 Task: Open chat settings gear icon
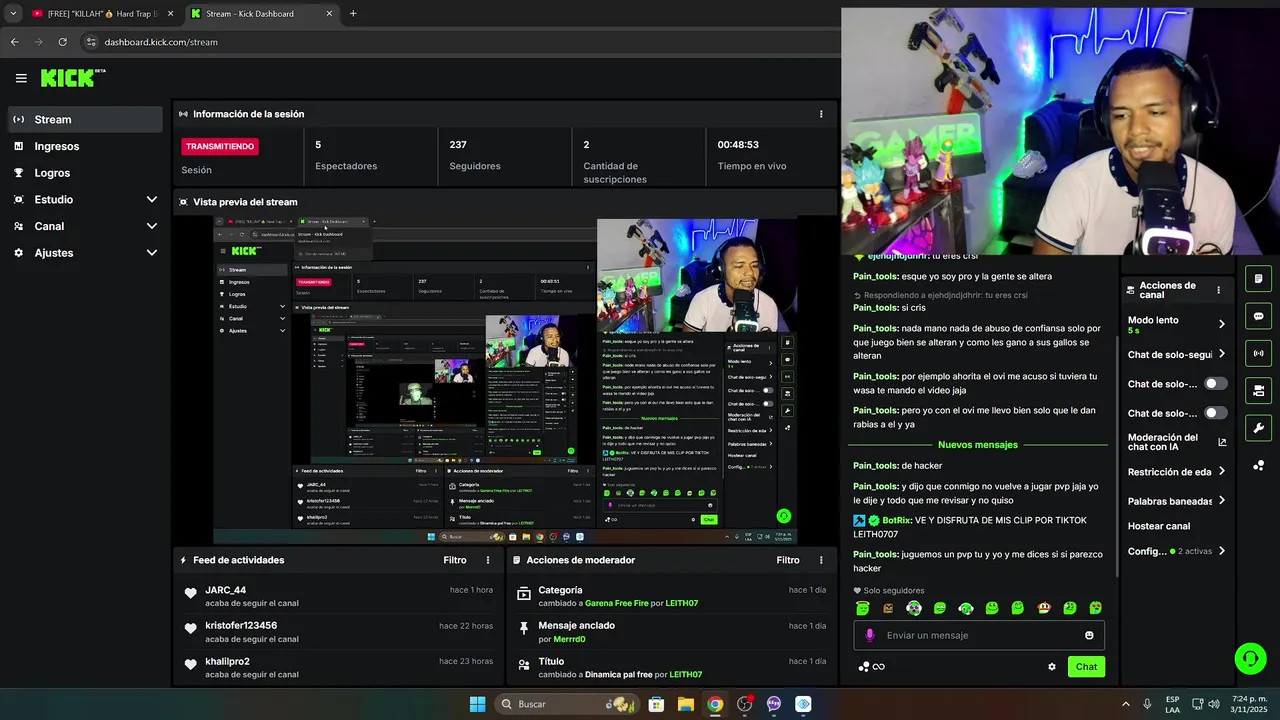(1051, 667)
